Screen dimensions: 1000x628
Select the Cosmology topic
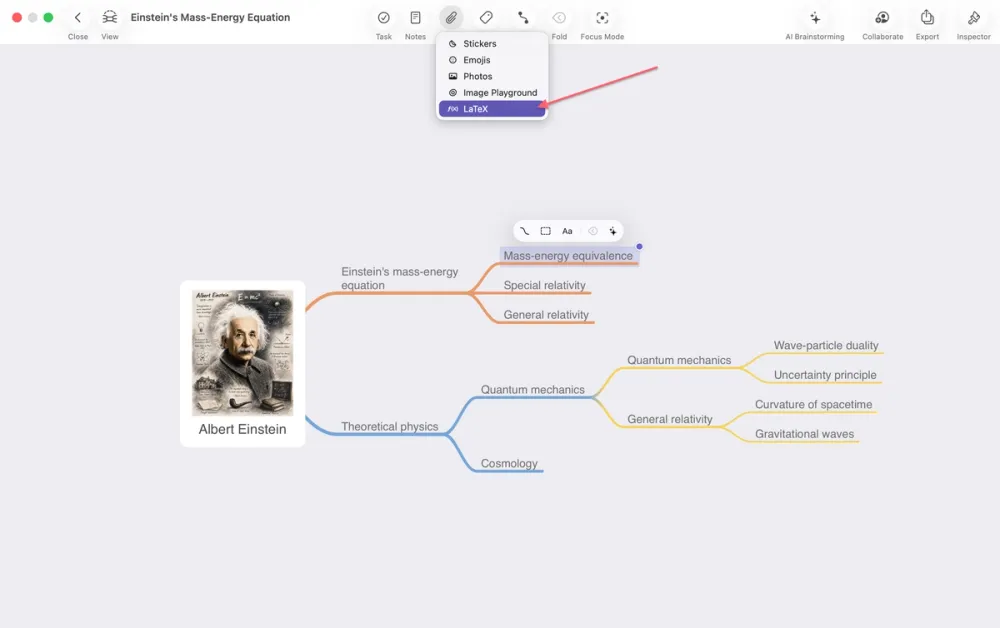(509, 464)
